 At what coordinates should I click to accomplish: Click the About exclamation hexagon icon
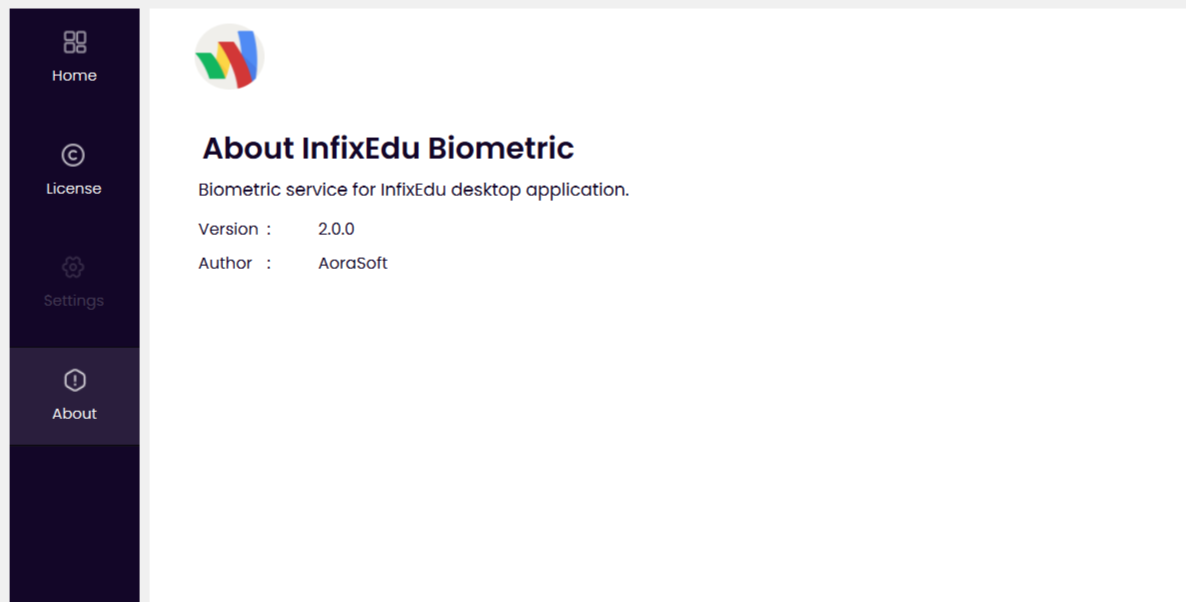click(x=74, y=380)
